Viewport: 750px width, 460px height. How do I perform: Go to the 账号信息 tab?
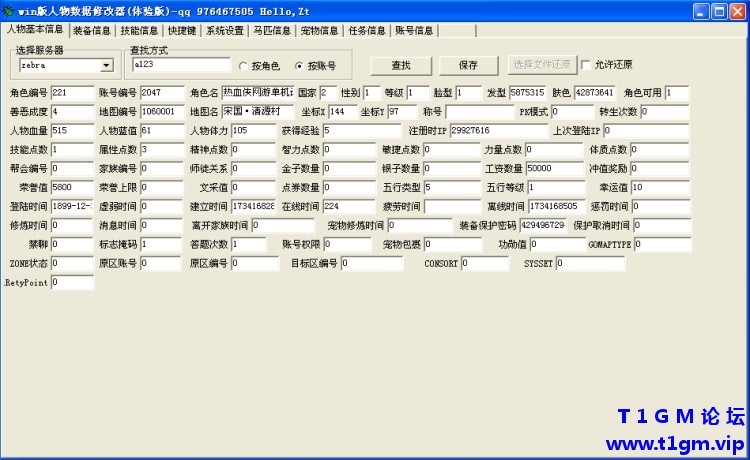coord(414,31)
